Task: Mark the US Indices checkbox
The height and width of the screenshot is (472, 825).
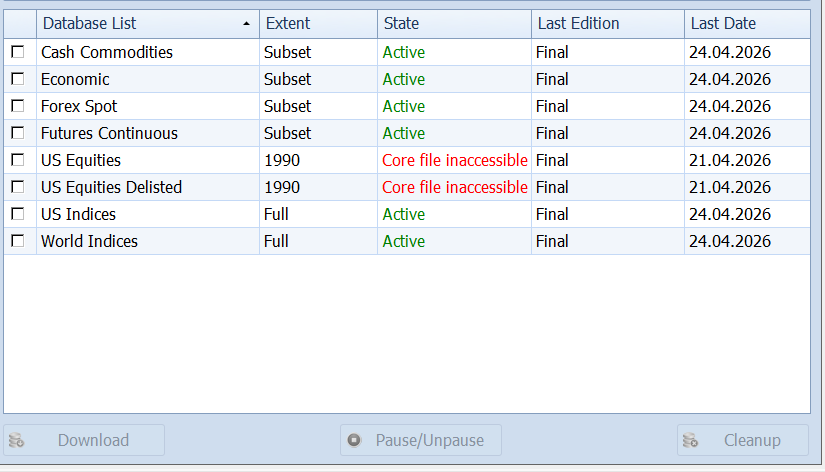Action: pos(17,214)
